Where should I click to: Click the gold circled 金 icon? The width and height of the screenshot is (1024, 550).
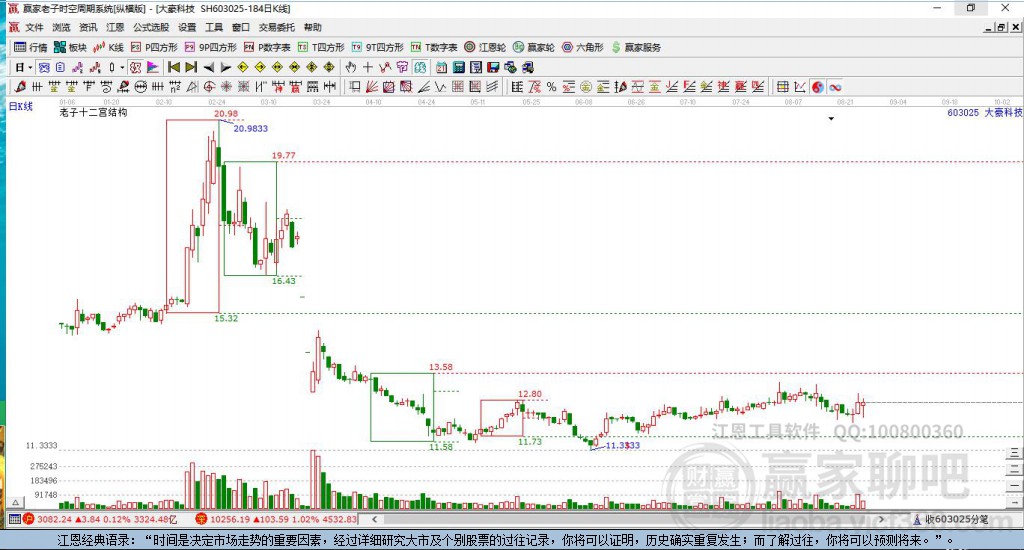(585, 86)
